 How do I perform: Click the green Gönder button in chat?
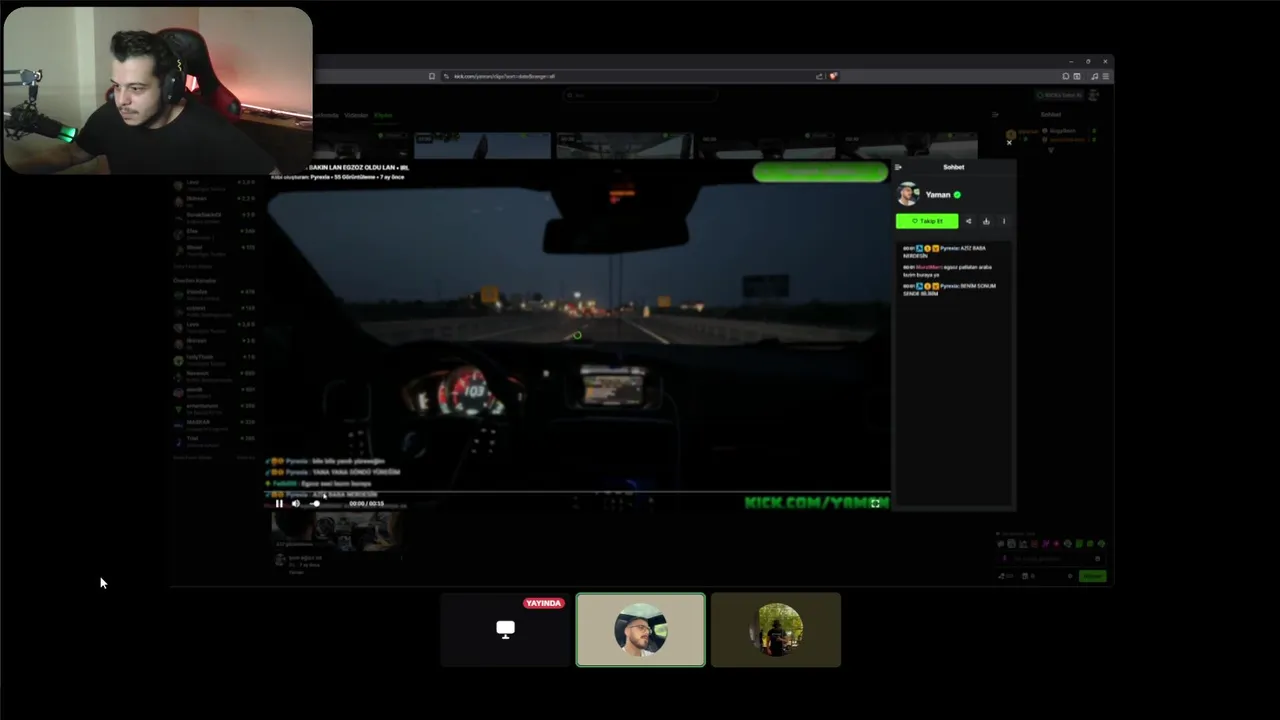click(1092, 576)
